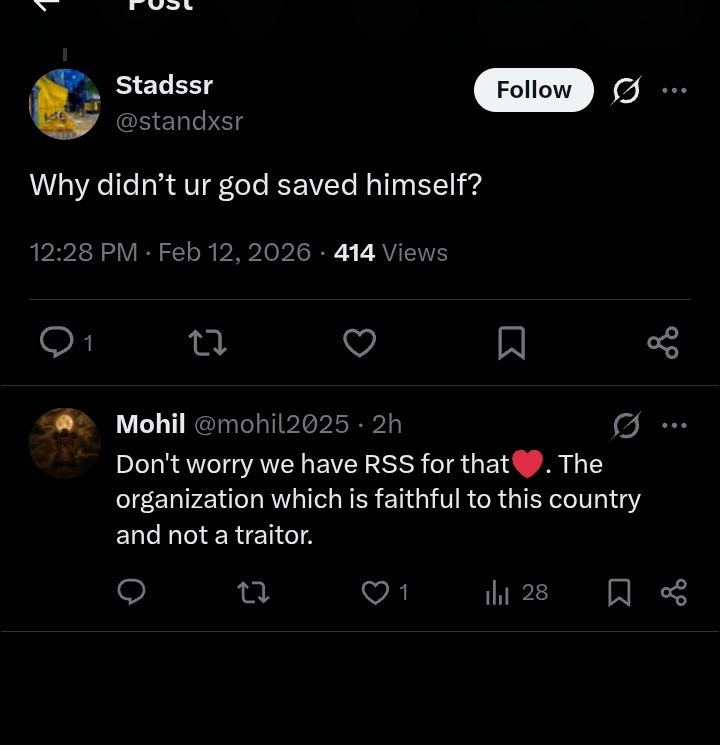Open the @standxsr handle
The width and height of the screenshot is (720, 745).
pos(179,121)
